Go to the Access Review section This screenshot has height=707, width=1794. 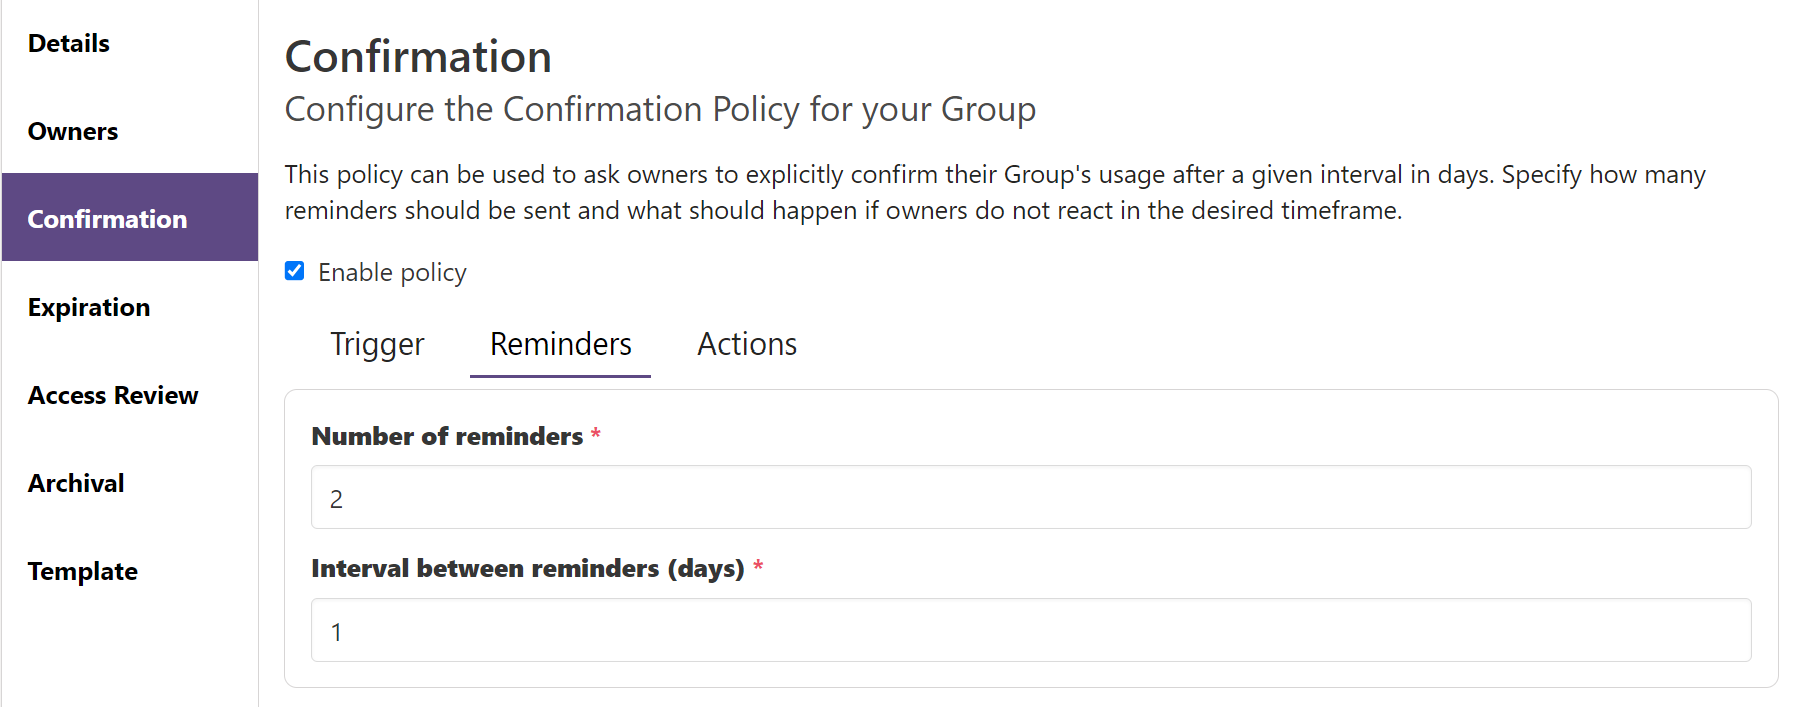(113, 395)
